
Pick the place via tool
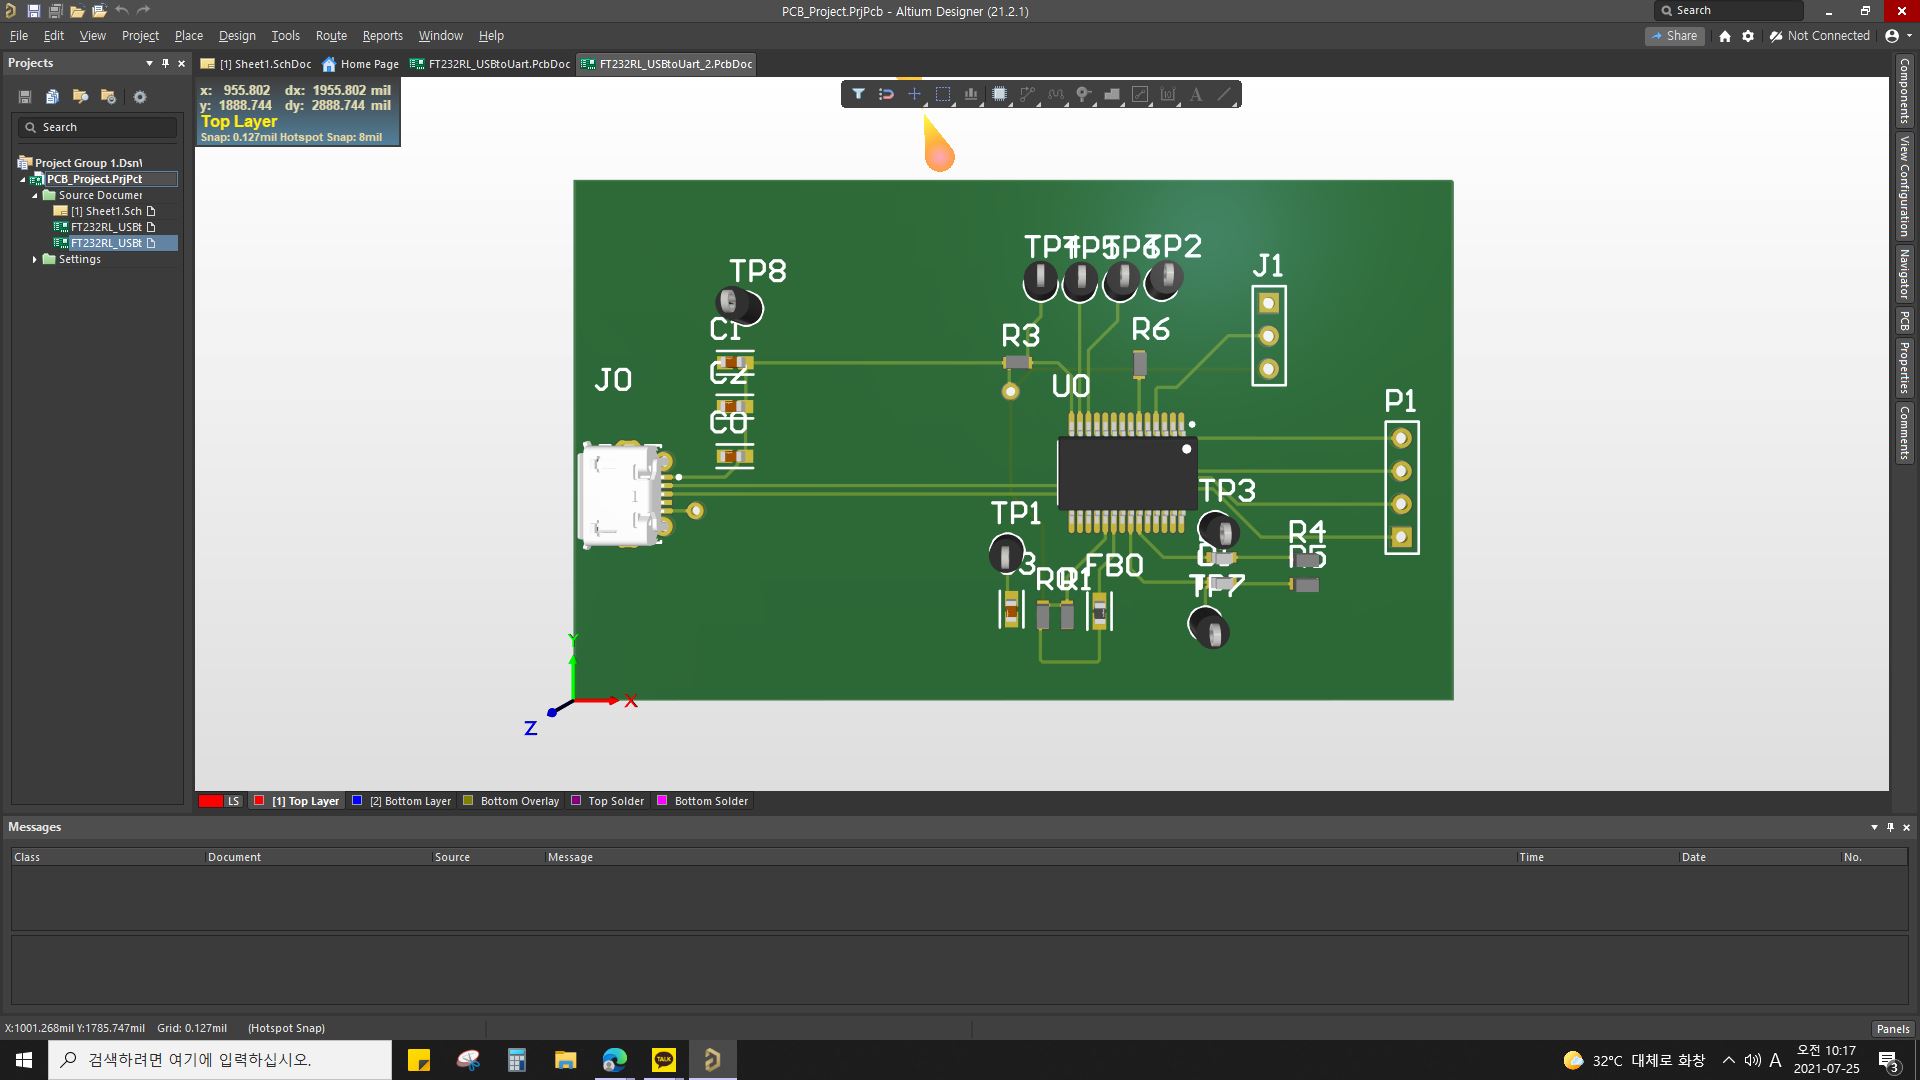pos(1083,94)
